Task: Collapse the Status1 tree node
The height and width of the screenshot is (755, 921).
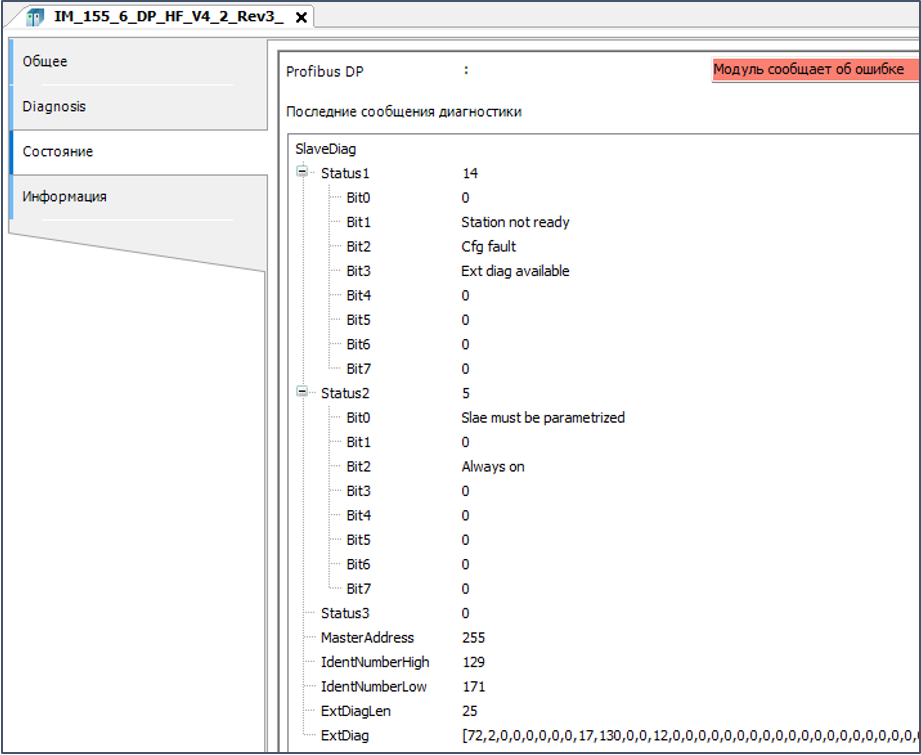Action: 302,172
